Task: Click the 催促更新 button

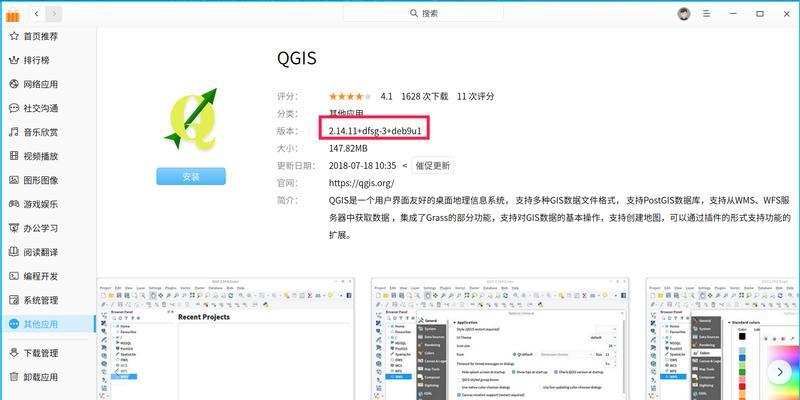Action: [x=433, y=166]
